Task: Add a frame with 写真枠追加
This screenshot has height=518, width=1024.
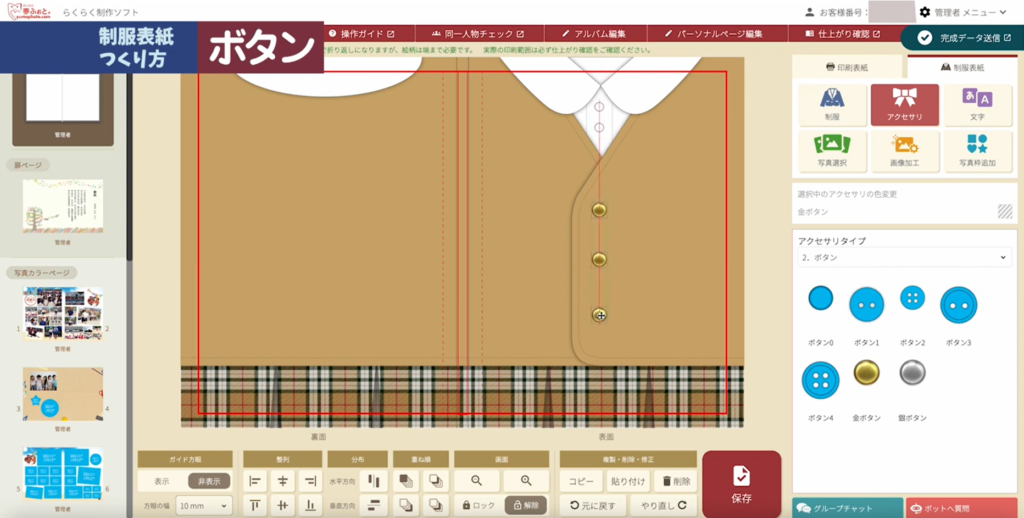Action: point(977,151)
